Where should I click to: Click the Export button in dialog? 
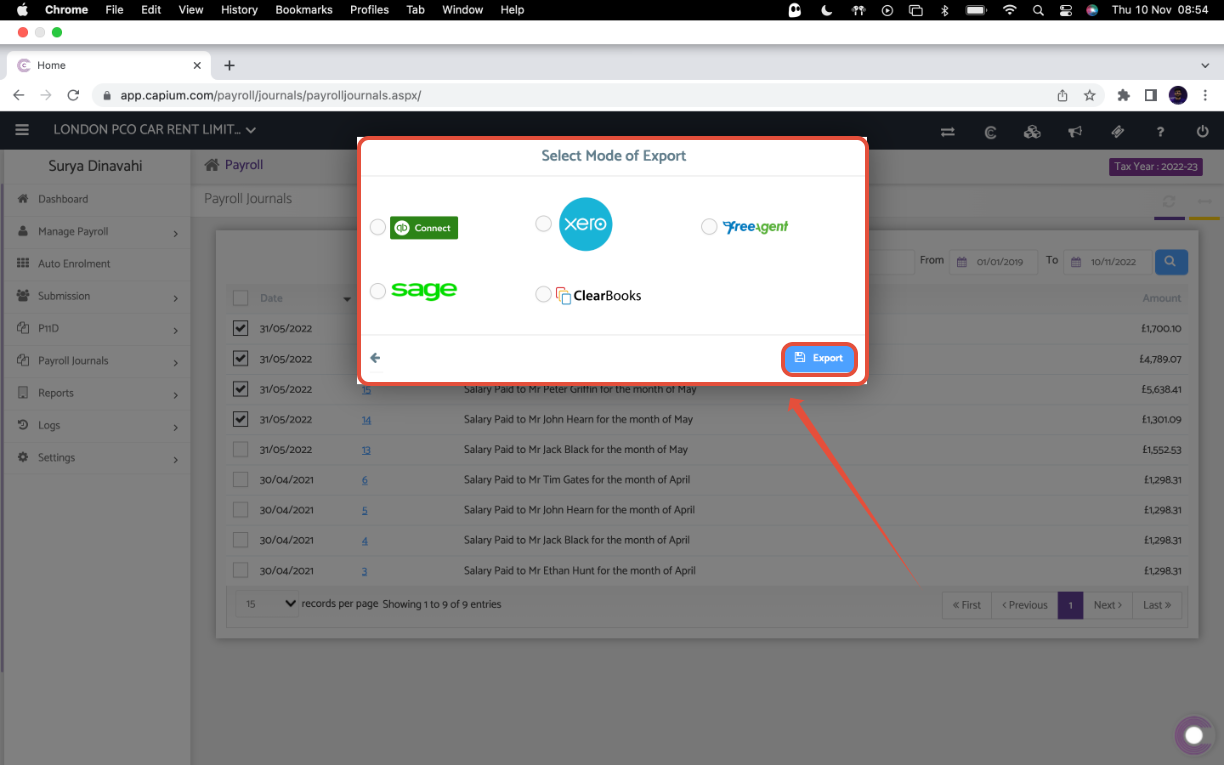(x=818, y=358)
